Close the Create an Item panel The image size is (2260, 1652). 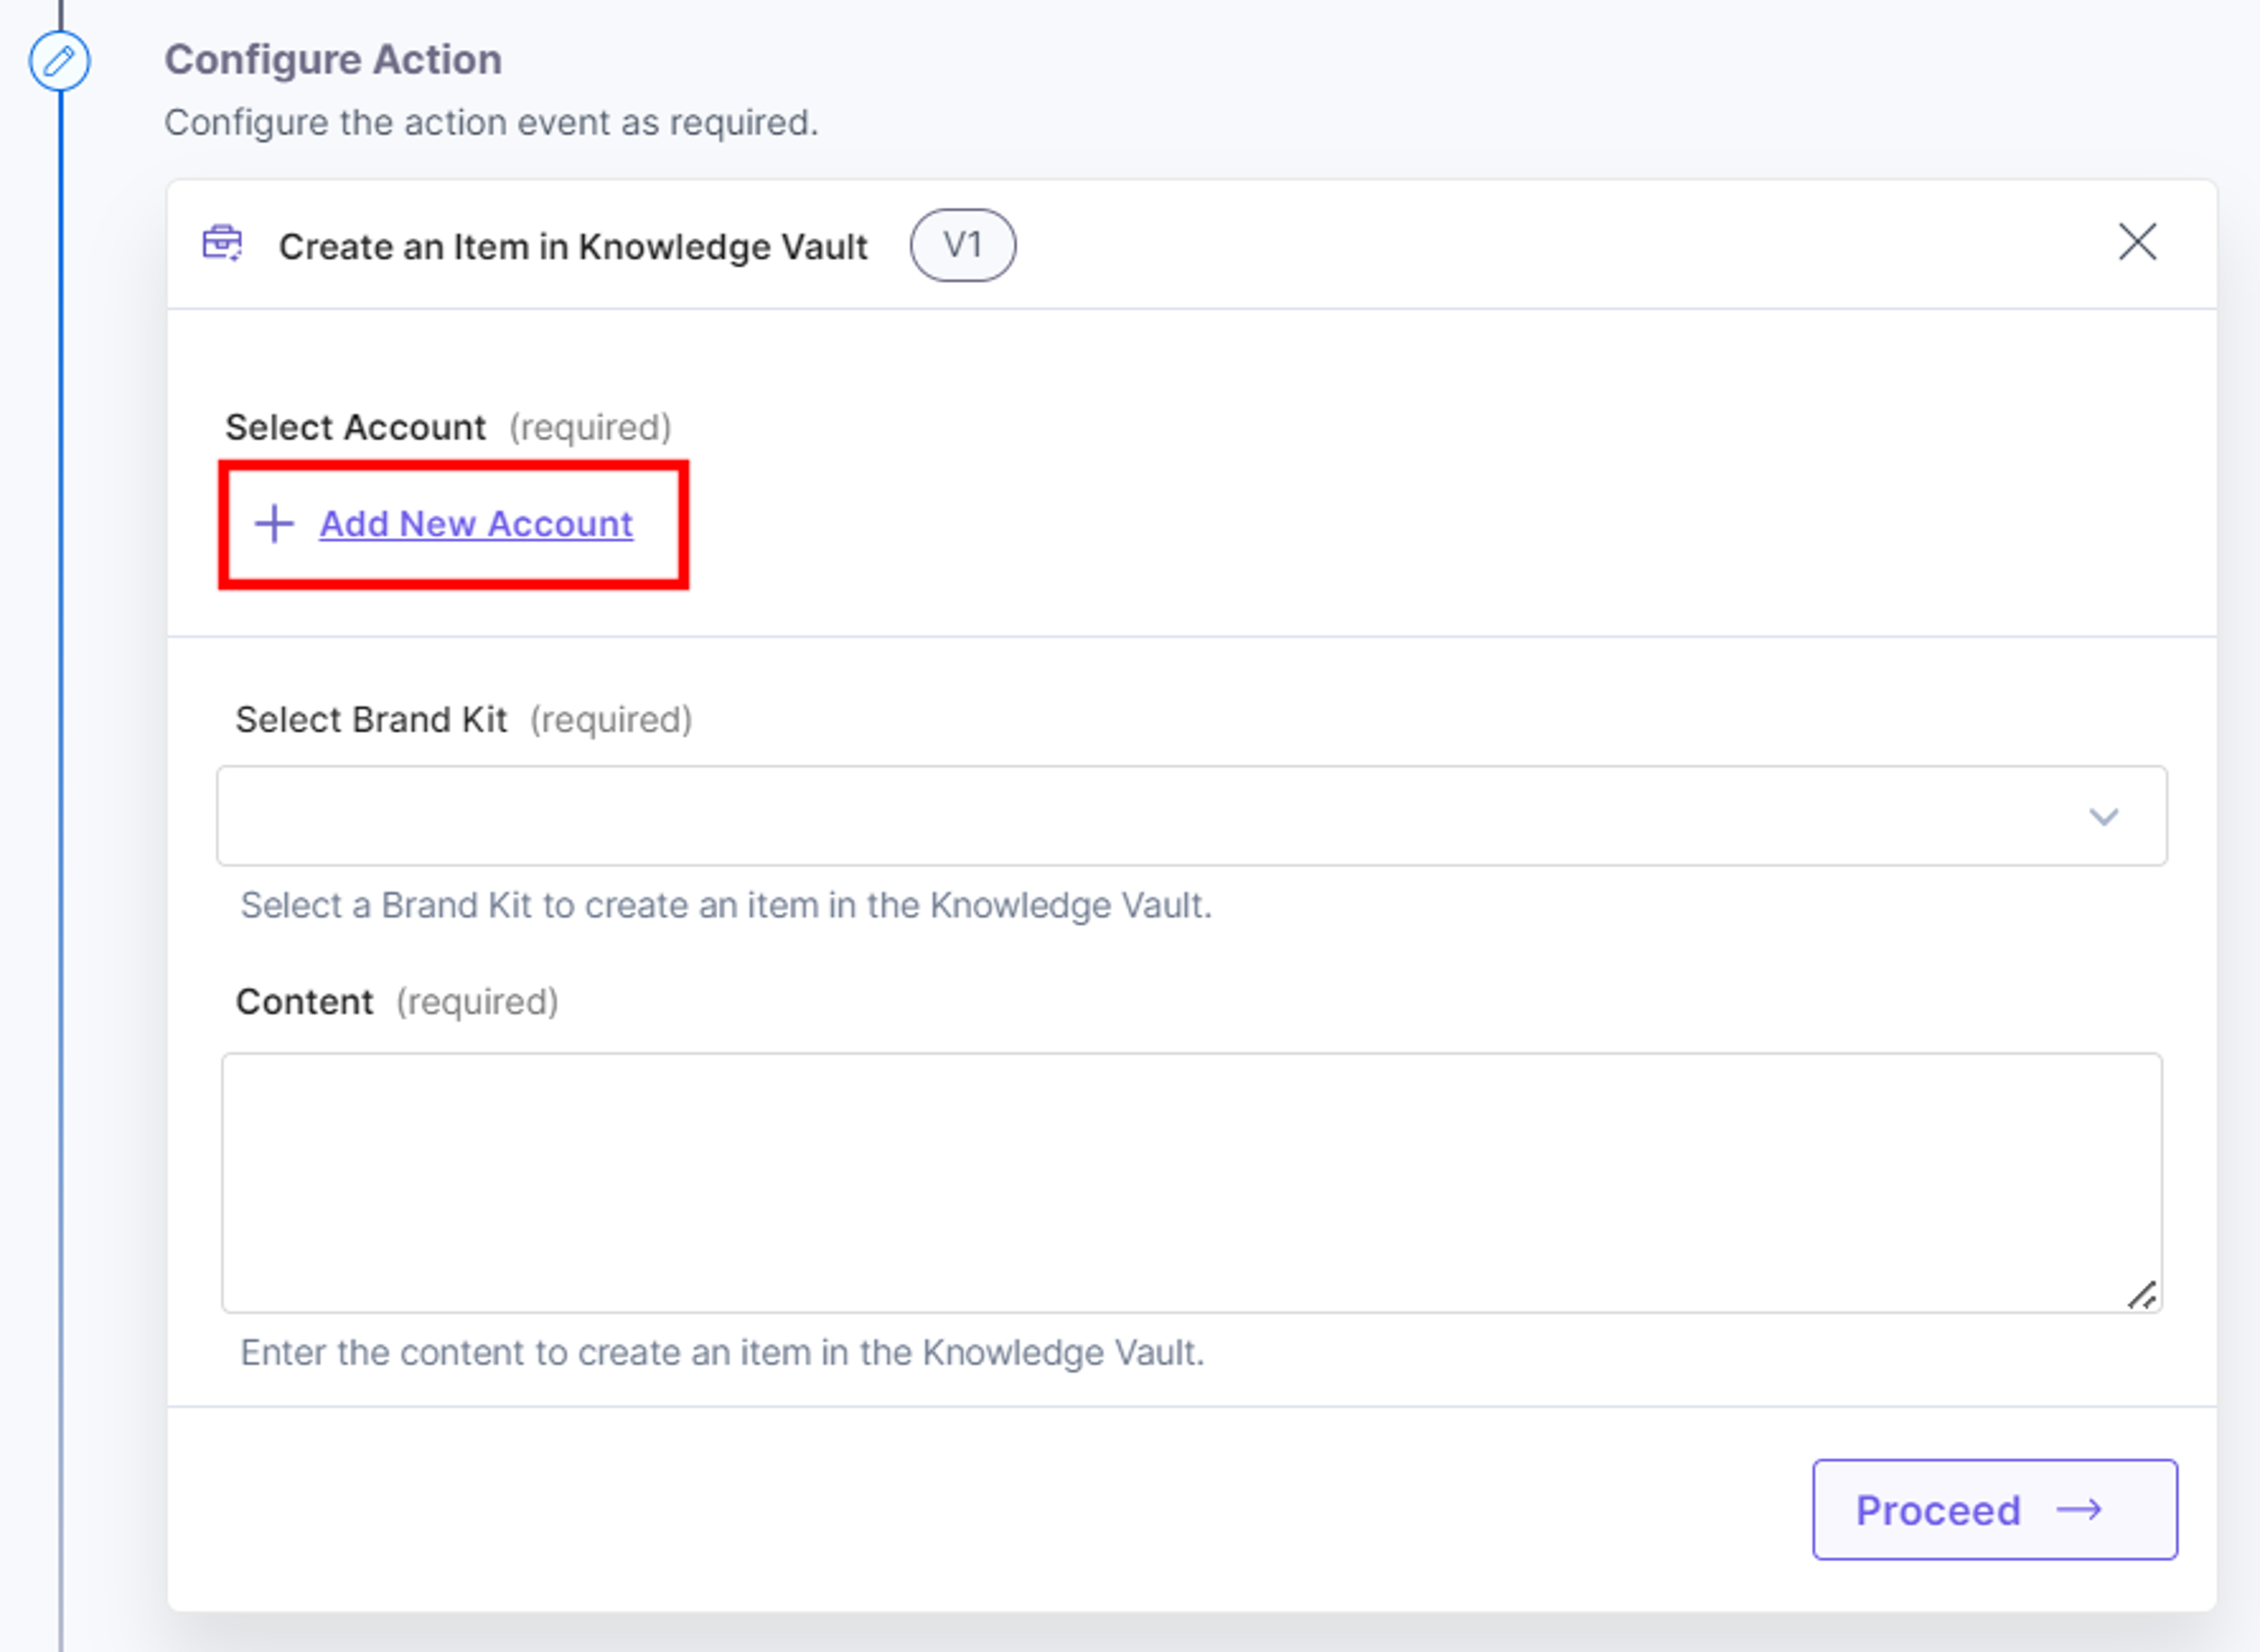tap(2137, 242)
